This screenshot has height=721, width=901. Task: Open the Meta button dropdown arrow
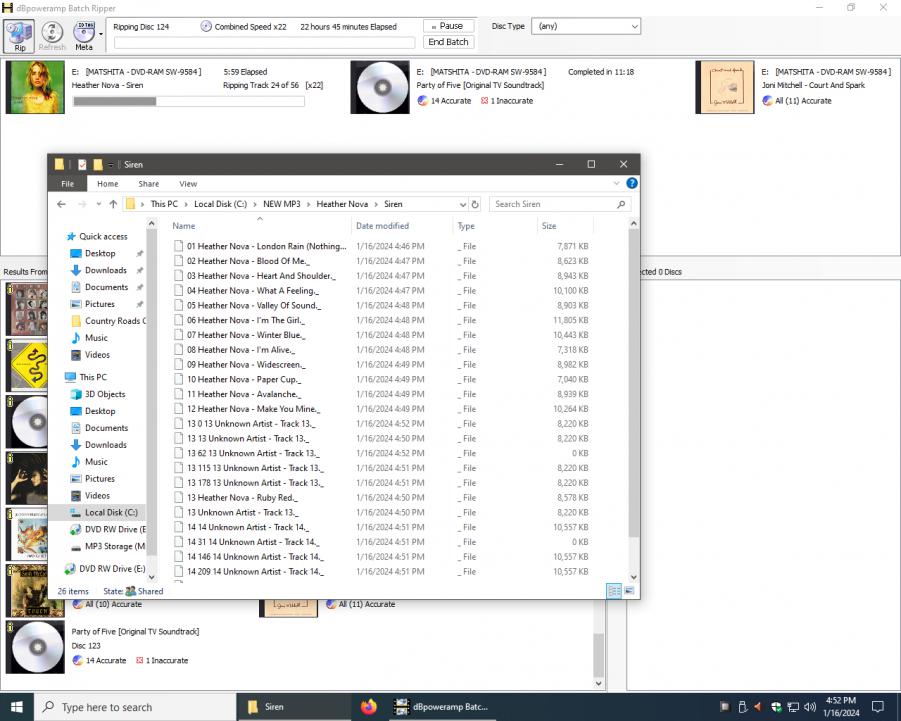click(102, 33)
